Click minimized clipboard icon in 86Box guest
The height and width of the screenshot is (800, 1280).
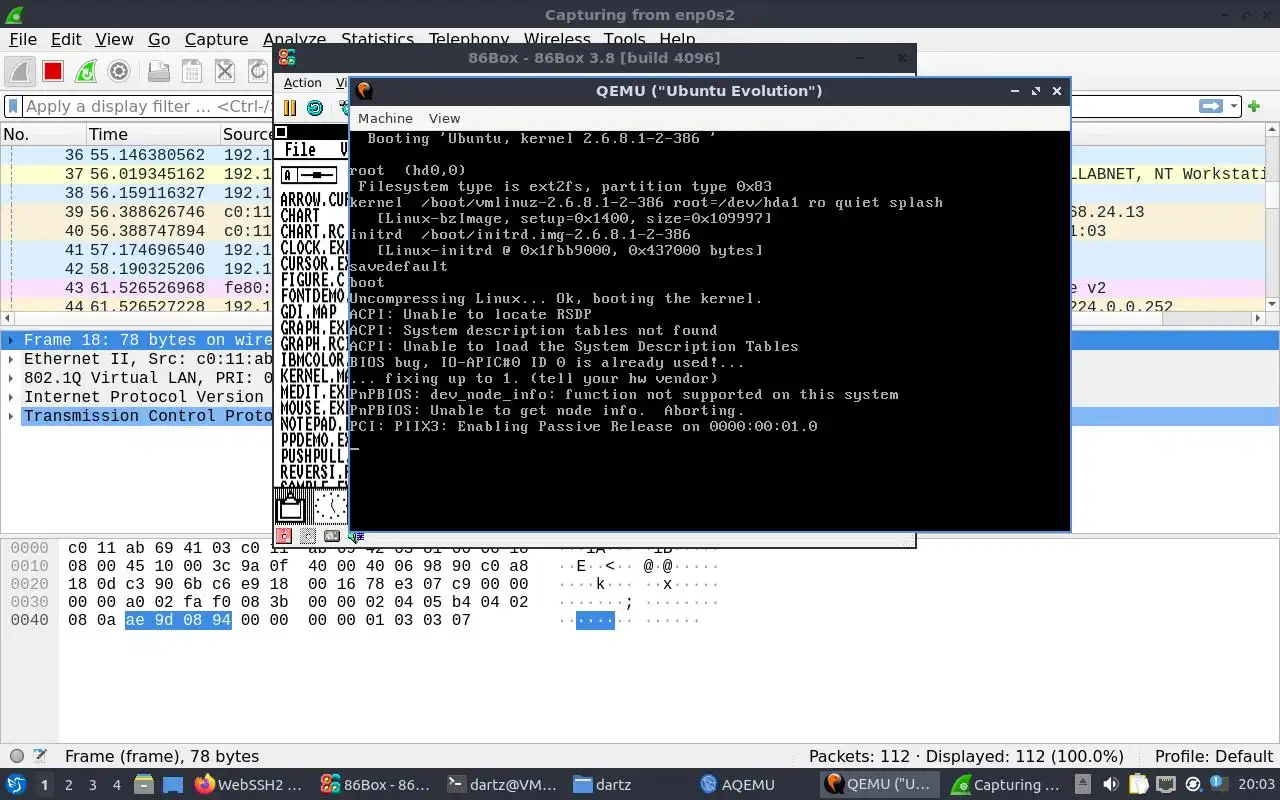coord(291,507)
